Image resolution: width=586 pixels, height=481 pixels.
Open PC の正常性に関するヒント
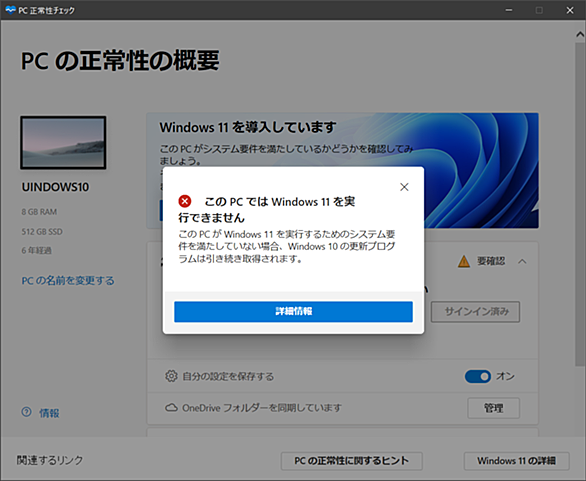coord(351,461)
